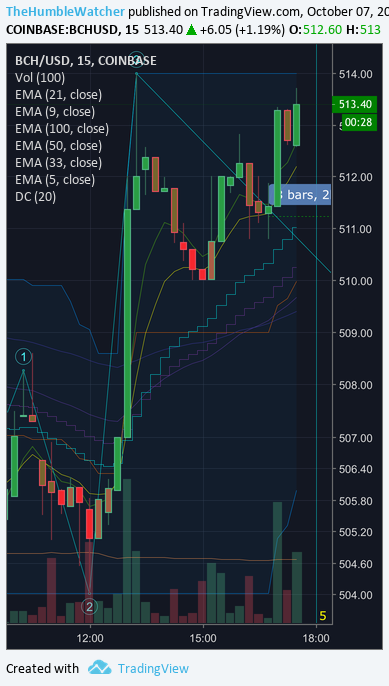Click the yellow 5 label near bottom right

(322, 616)
